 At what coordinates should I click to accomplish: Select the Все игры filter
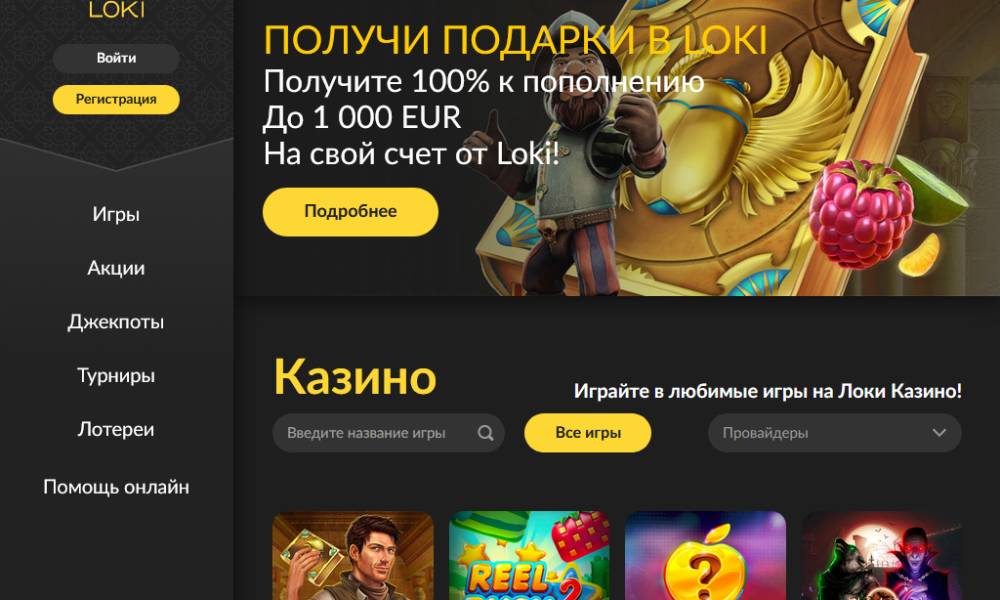(x=587, y=433)
